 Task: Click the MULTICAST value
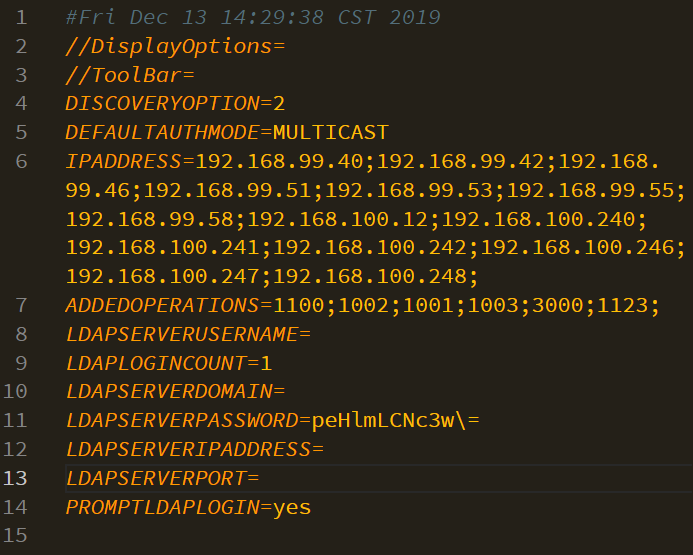(x=330, y=132)
